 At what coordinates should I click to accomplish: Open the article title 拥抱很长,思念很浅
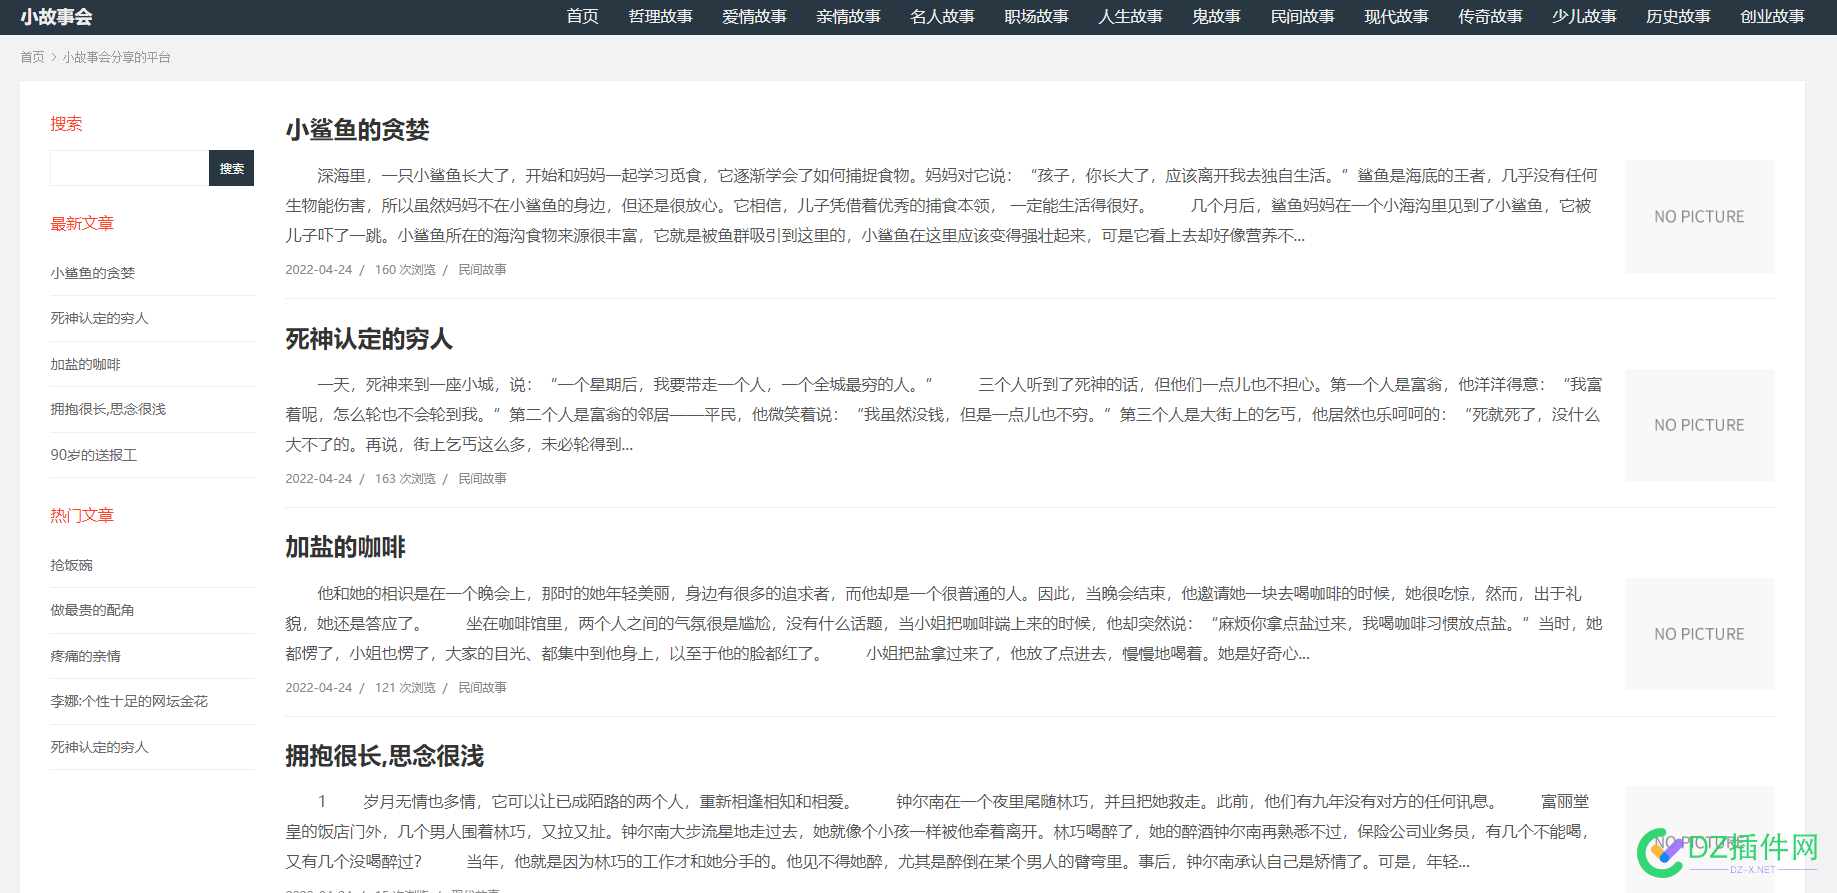click(384, 756)
